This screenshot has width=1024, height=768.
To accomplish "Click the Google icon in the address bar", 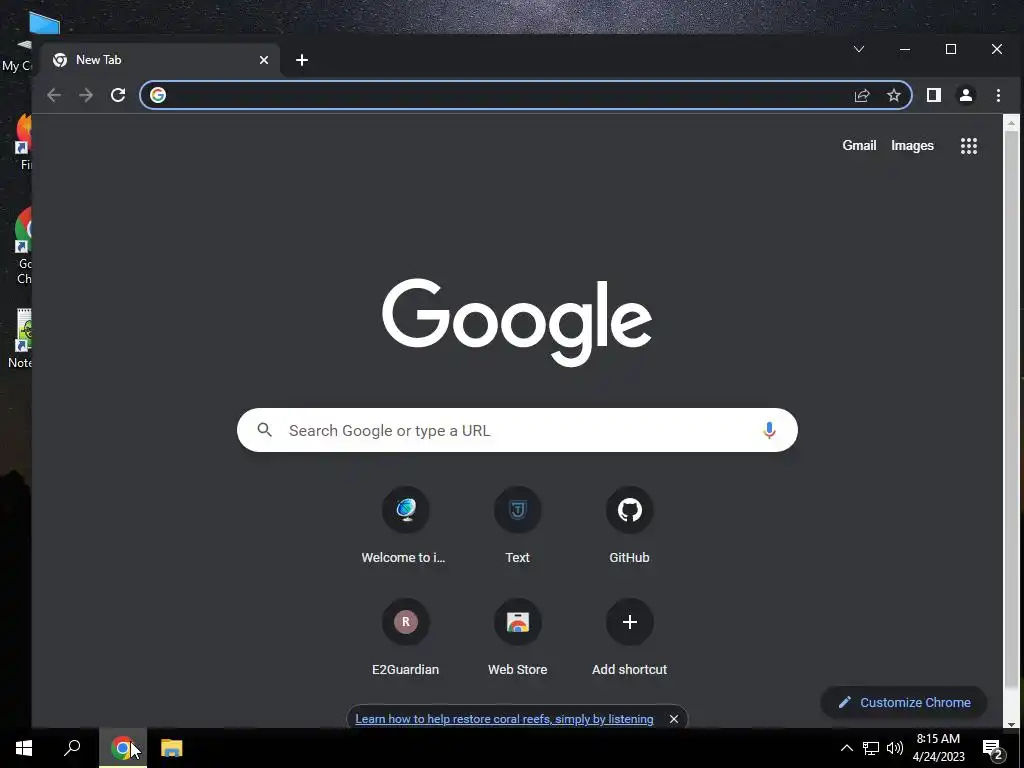I will tap(158, 95).
